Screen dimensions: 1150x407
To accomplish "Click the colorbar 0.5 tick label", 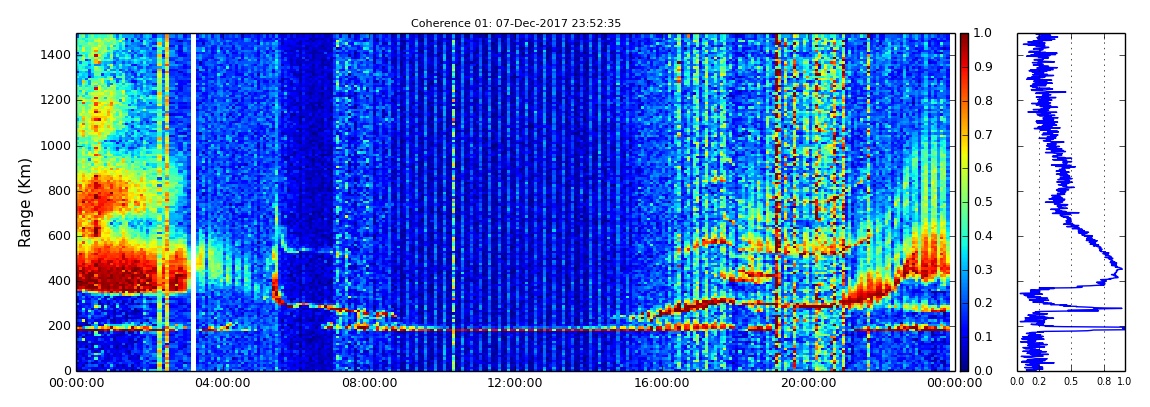I will click(981, 202).
